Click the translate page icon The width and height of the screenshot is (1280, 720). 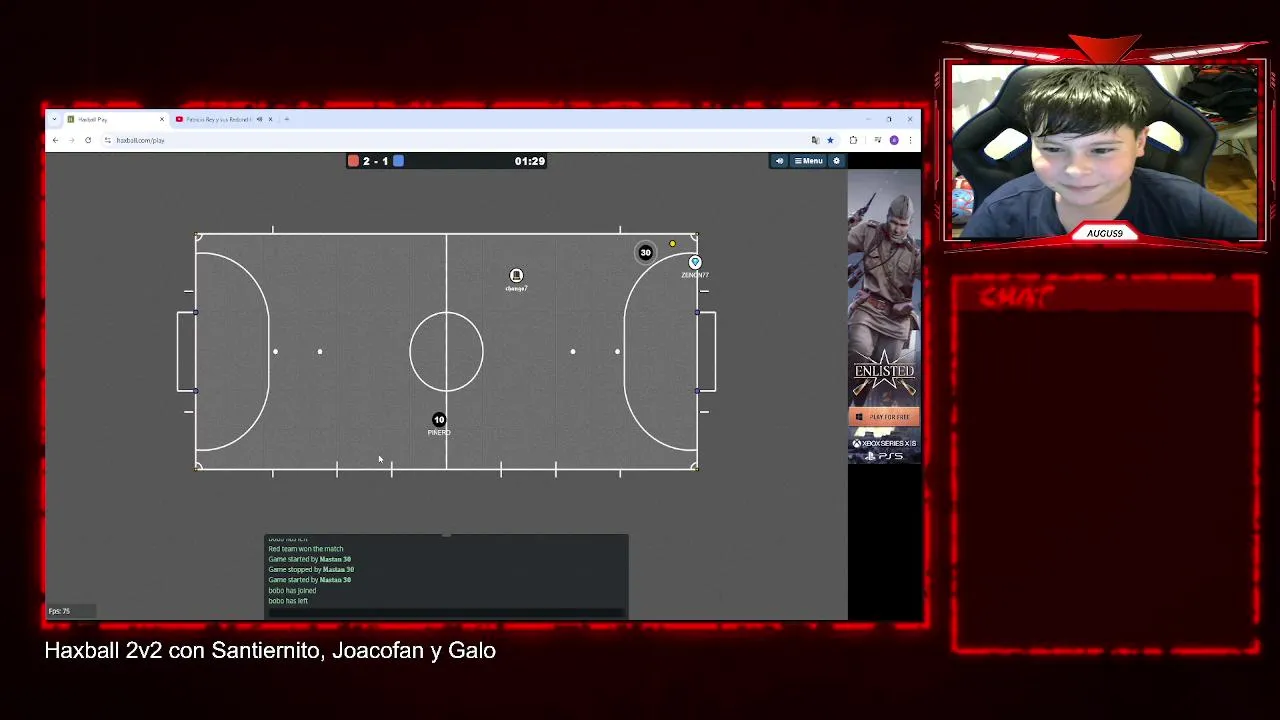coord(816,140)
